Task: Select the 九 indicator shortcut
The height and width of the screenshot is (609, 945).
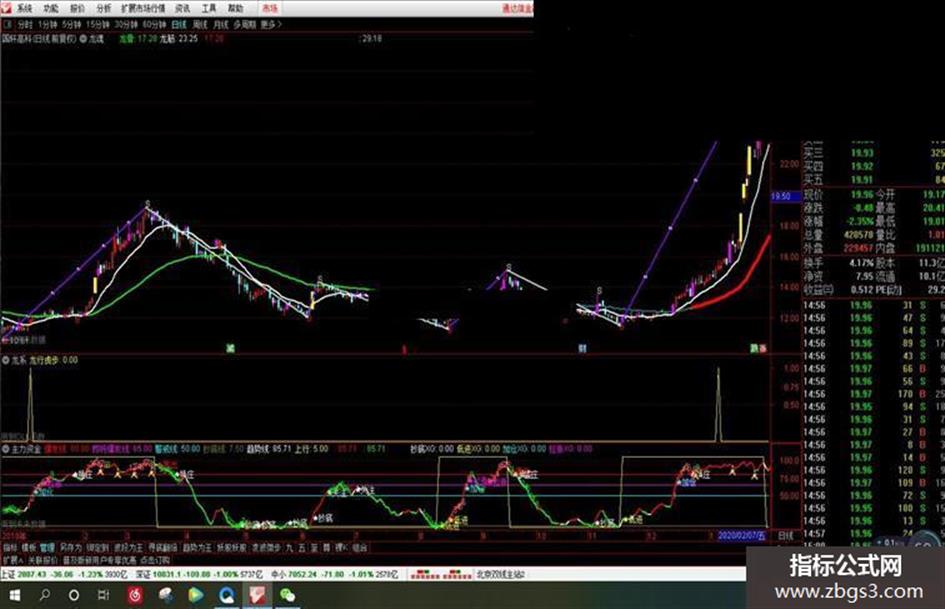Action: click(290, 547)
